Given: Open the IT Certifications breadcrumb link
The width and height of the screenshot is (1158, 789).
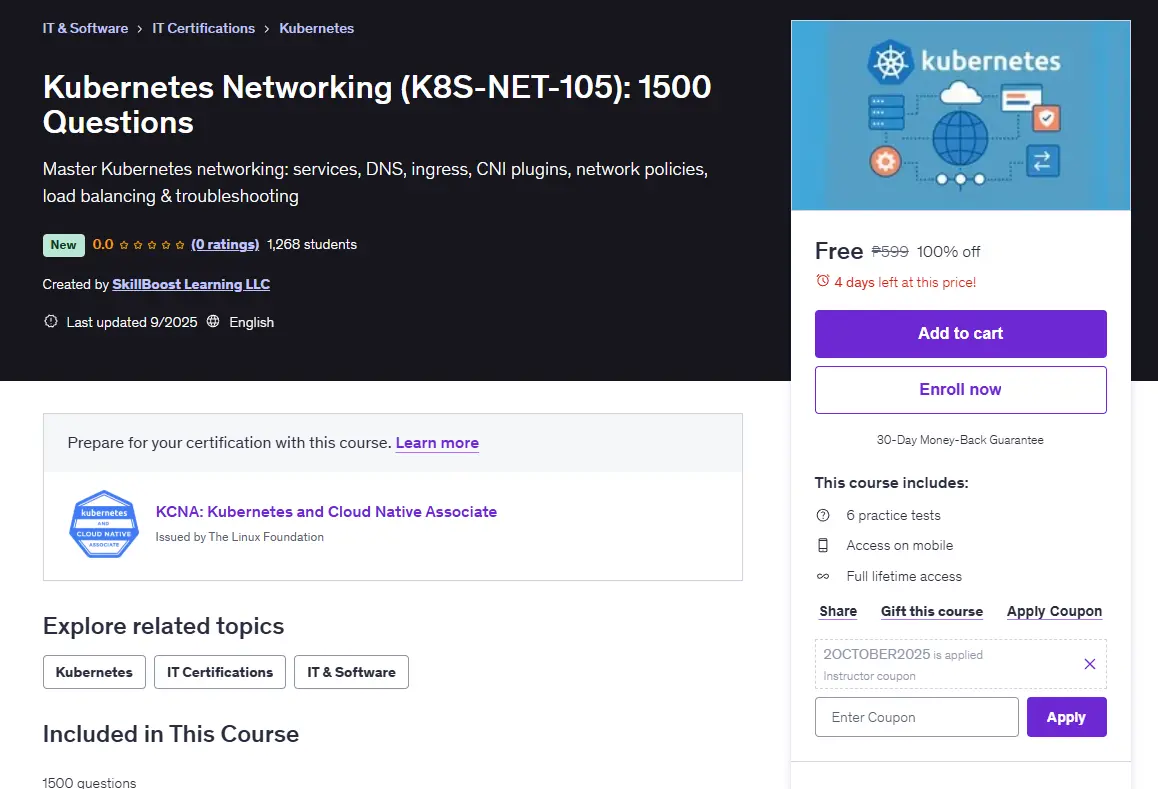Looking at the screenshot, I should (203, 28).
